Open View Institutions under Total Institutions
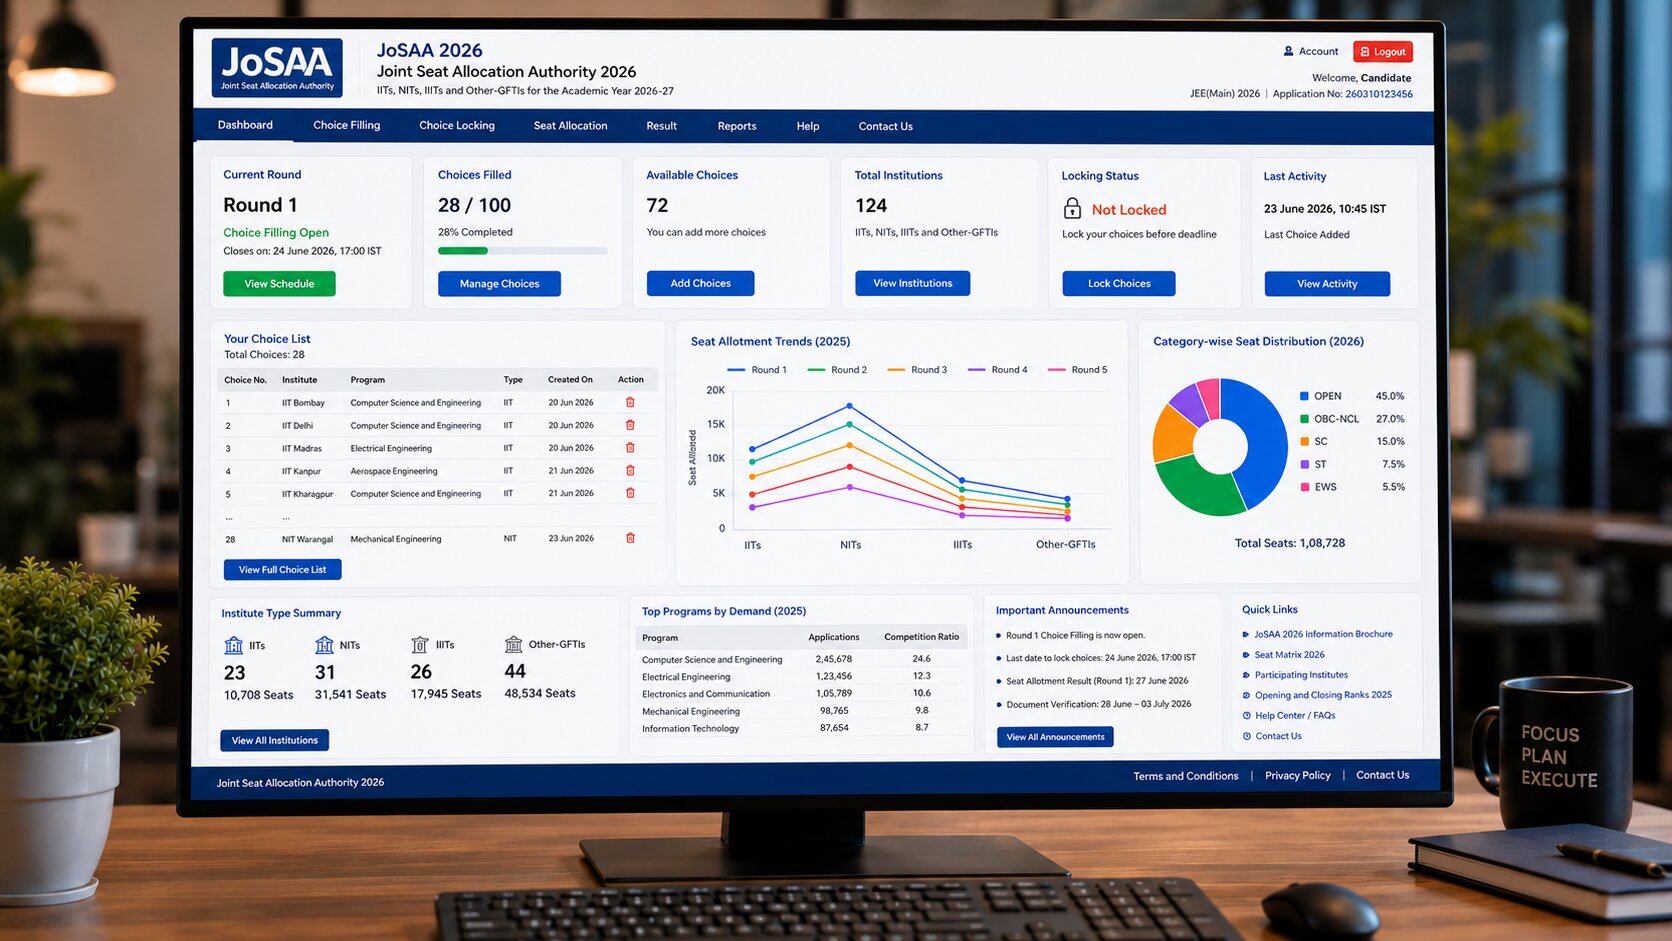1672x941 pixels. pos(912,283)
